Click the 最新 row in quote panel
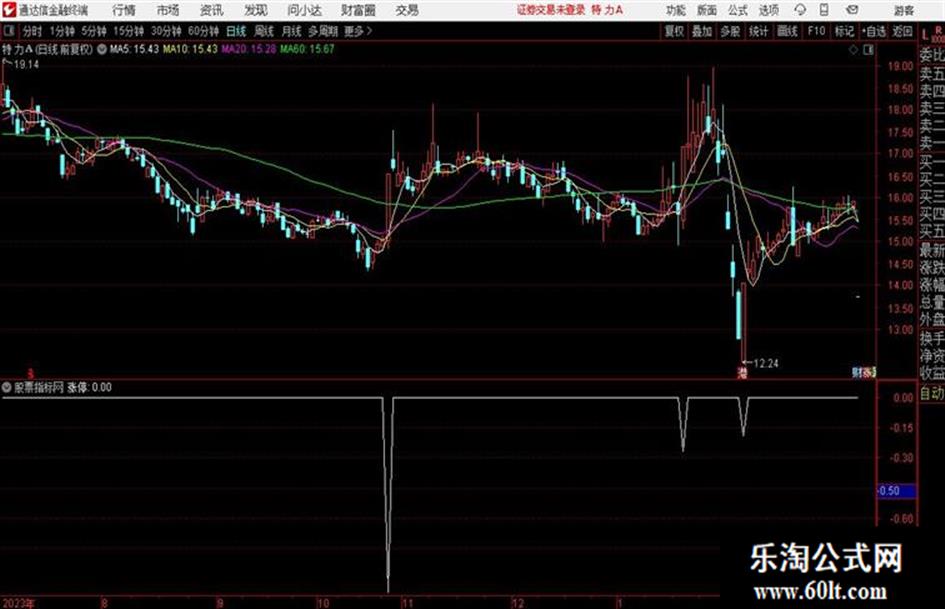This screenshot has height=609, width=945. (932, 249)
